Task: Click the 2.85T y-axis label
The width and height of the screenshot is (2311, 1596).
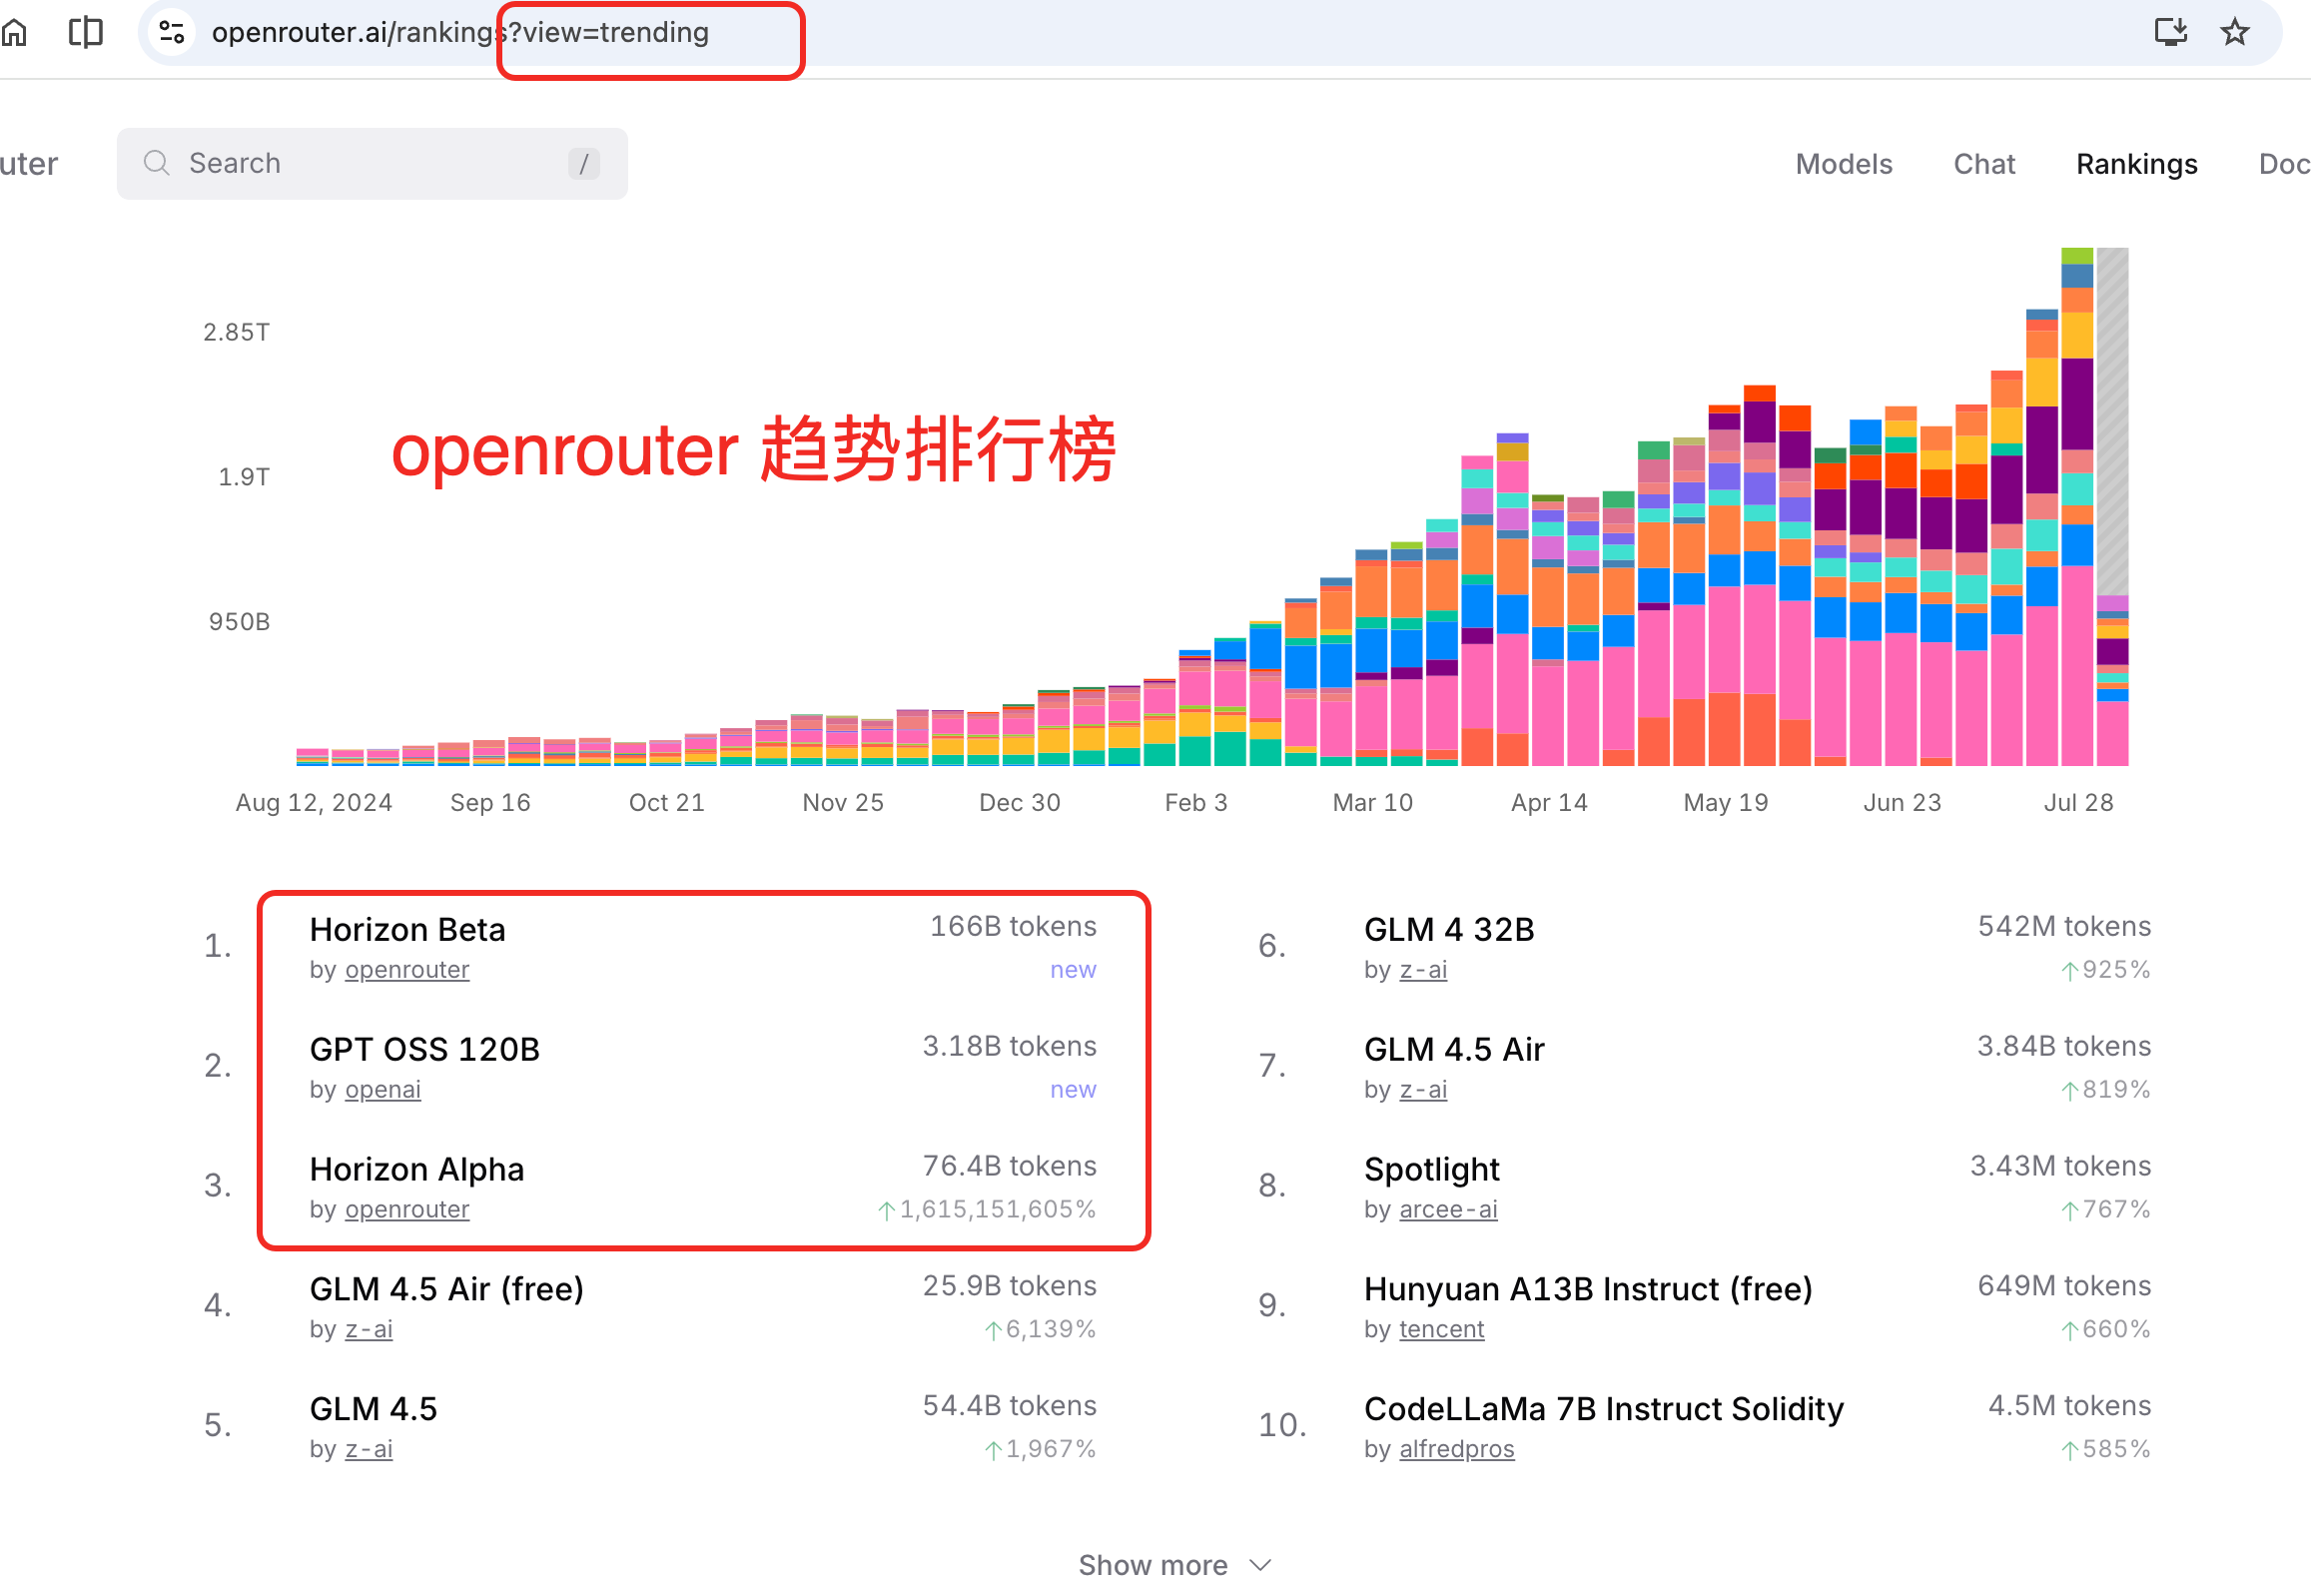Action: (236, 332)
